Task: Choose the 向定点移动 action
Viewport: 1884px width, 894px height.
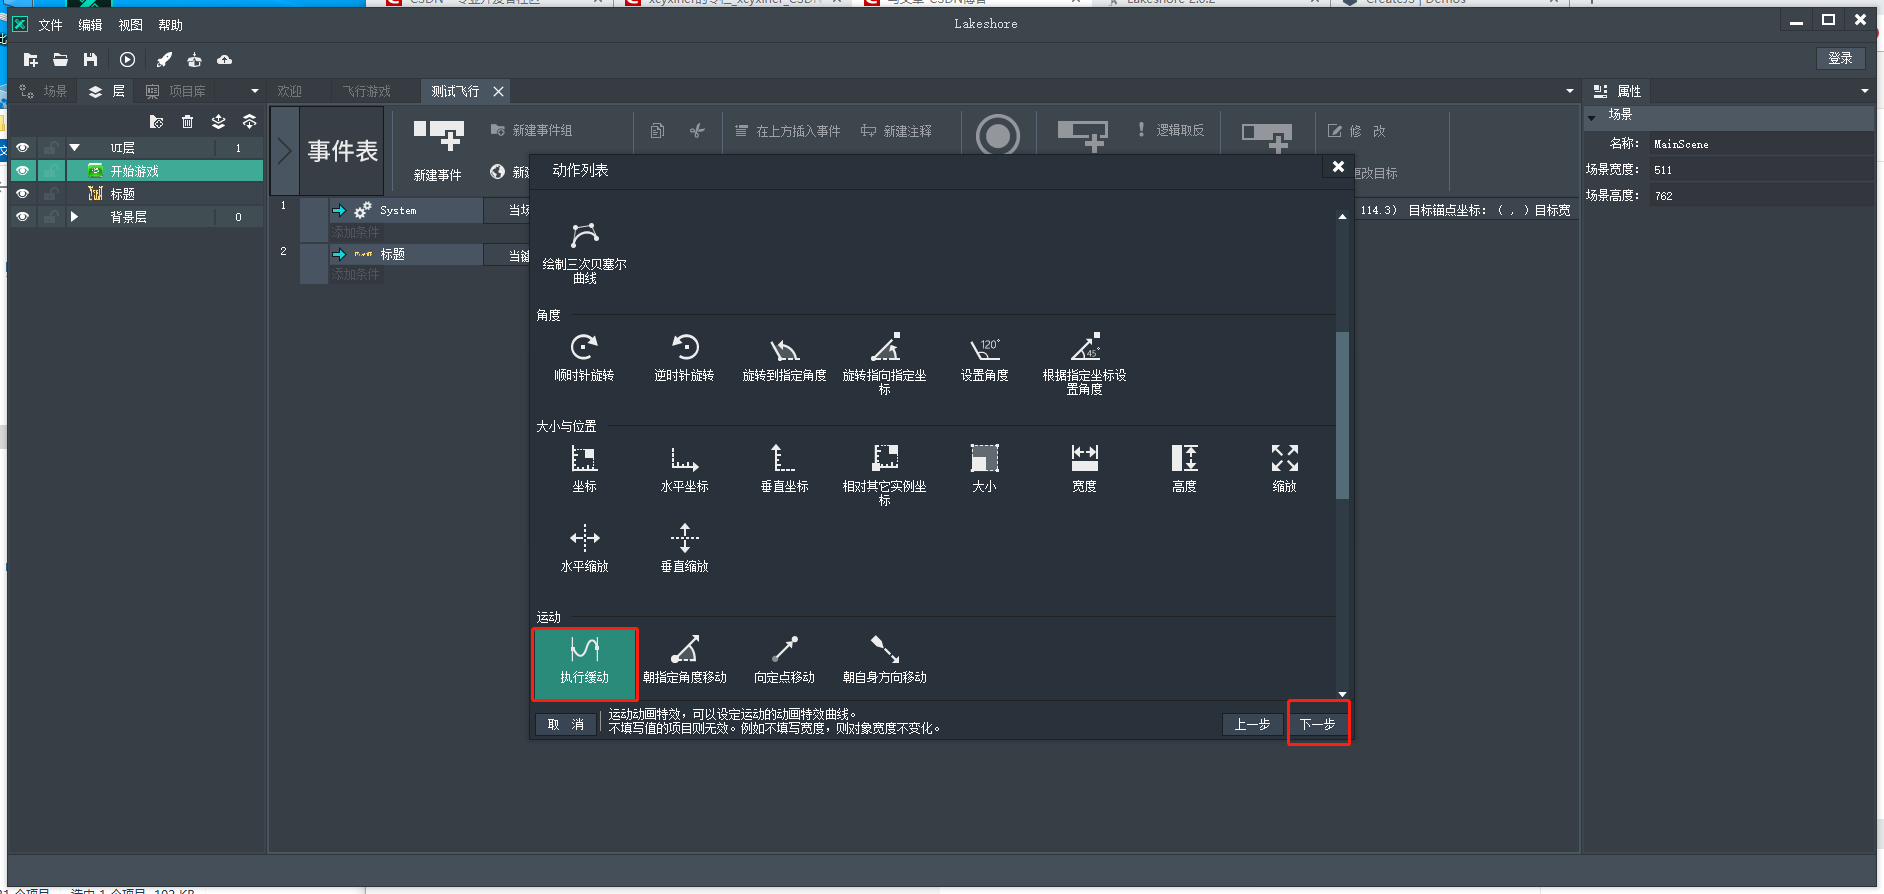Action: [x=785, y=662]
